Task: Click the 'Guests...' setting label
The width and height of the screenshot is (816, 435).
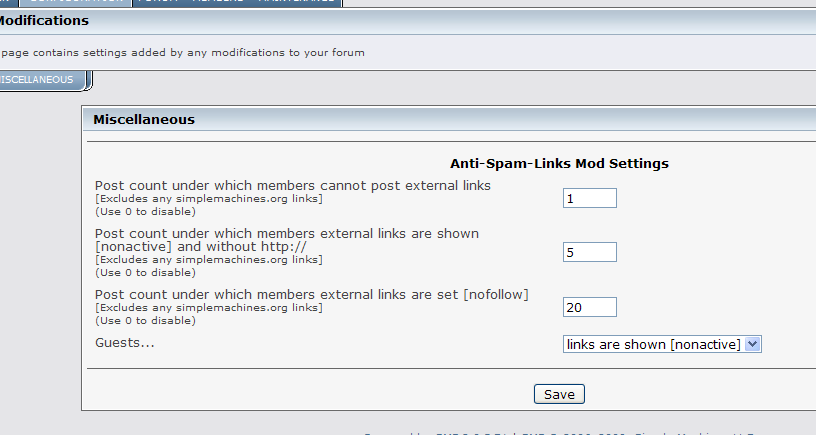Action: click(125, 341)
